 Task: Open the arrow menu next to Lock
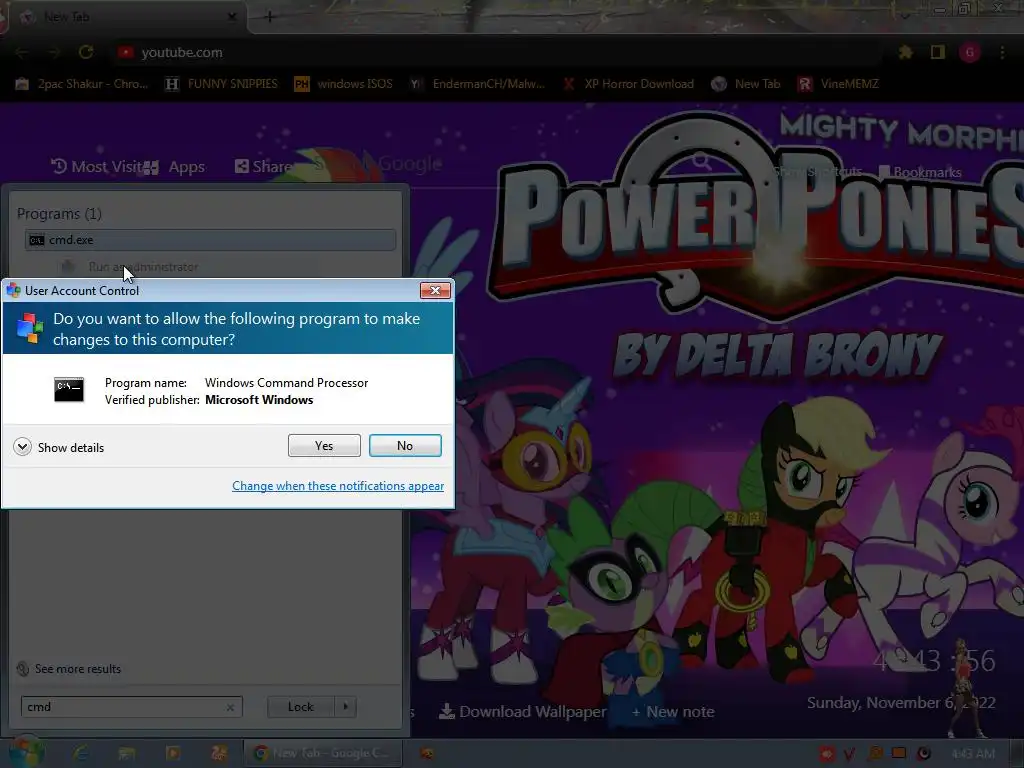(x=345, y=707)
